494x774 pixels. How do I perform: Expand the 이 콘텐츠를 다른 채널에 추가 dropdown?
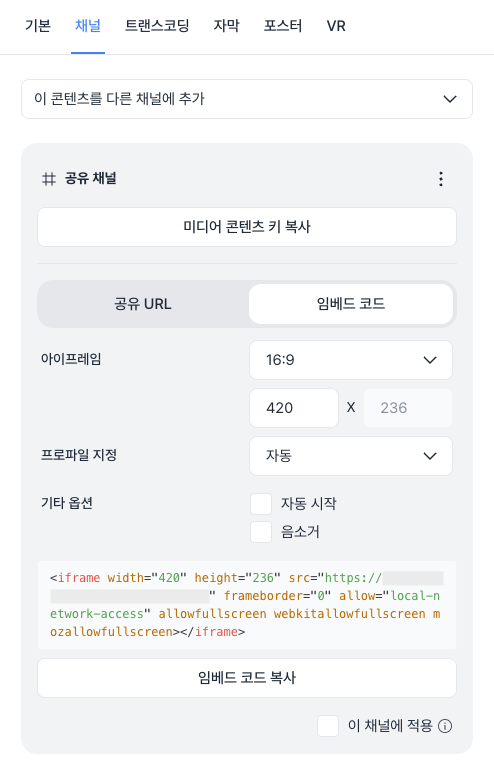pos(247,99)
